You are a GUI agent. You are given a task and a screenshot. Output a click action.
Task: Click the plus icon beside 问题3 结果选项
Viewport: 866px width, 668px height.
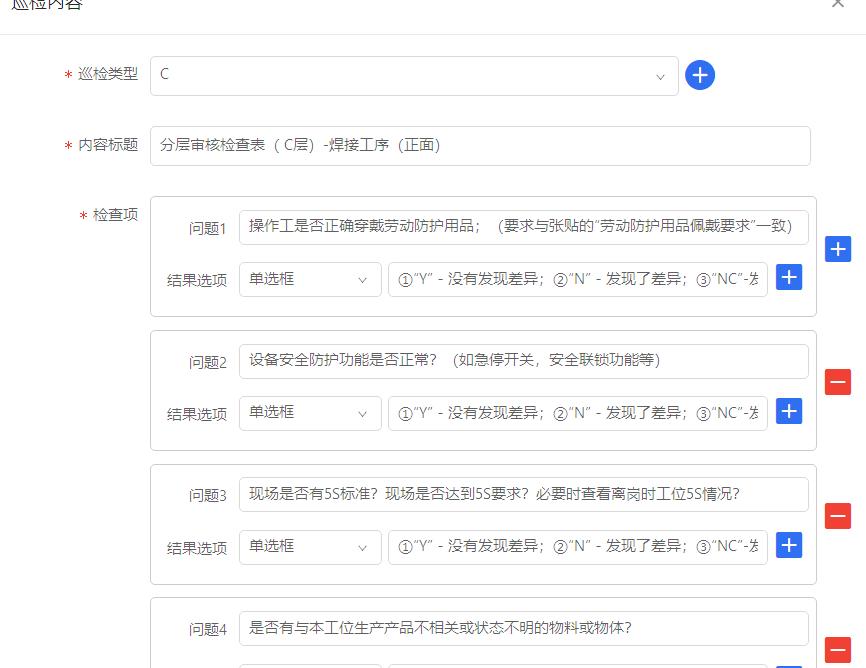point(789,545)
